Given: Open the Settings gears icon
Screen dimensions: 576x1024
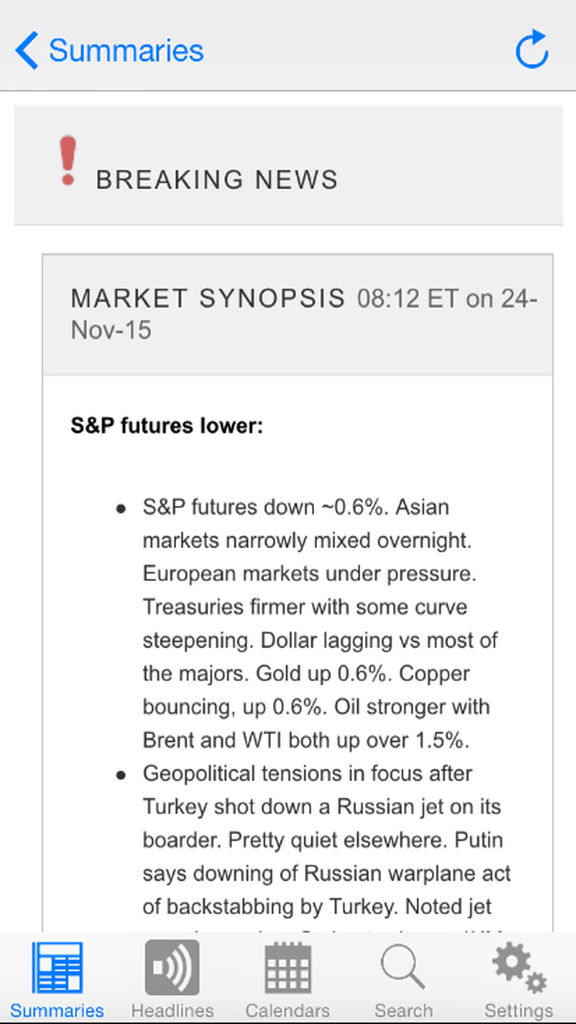Looking at the screenshot, I should coord(519,967).
